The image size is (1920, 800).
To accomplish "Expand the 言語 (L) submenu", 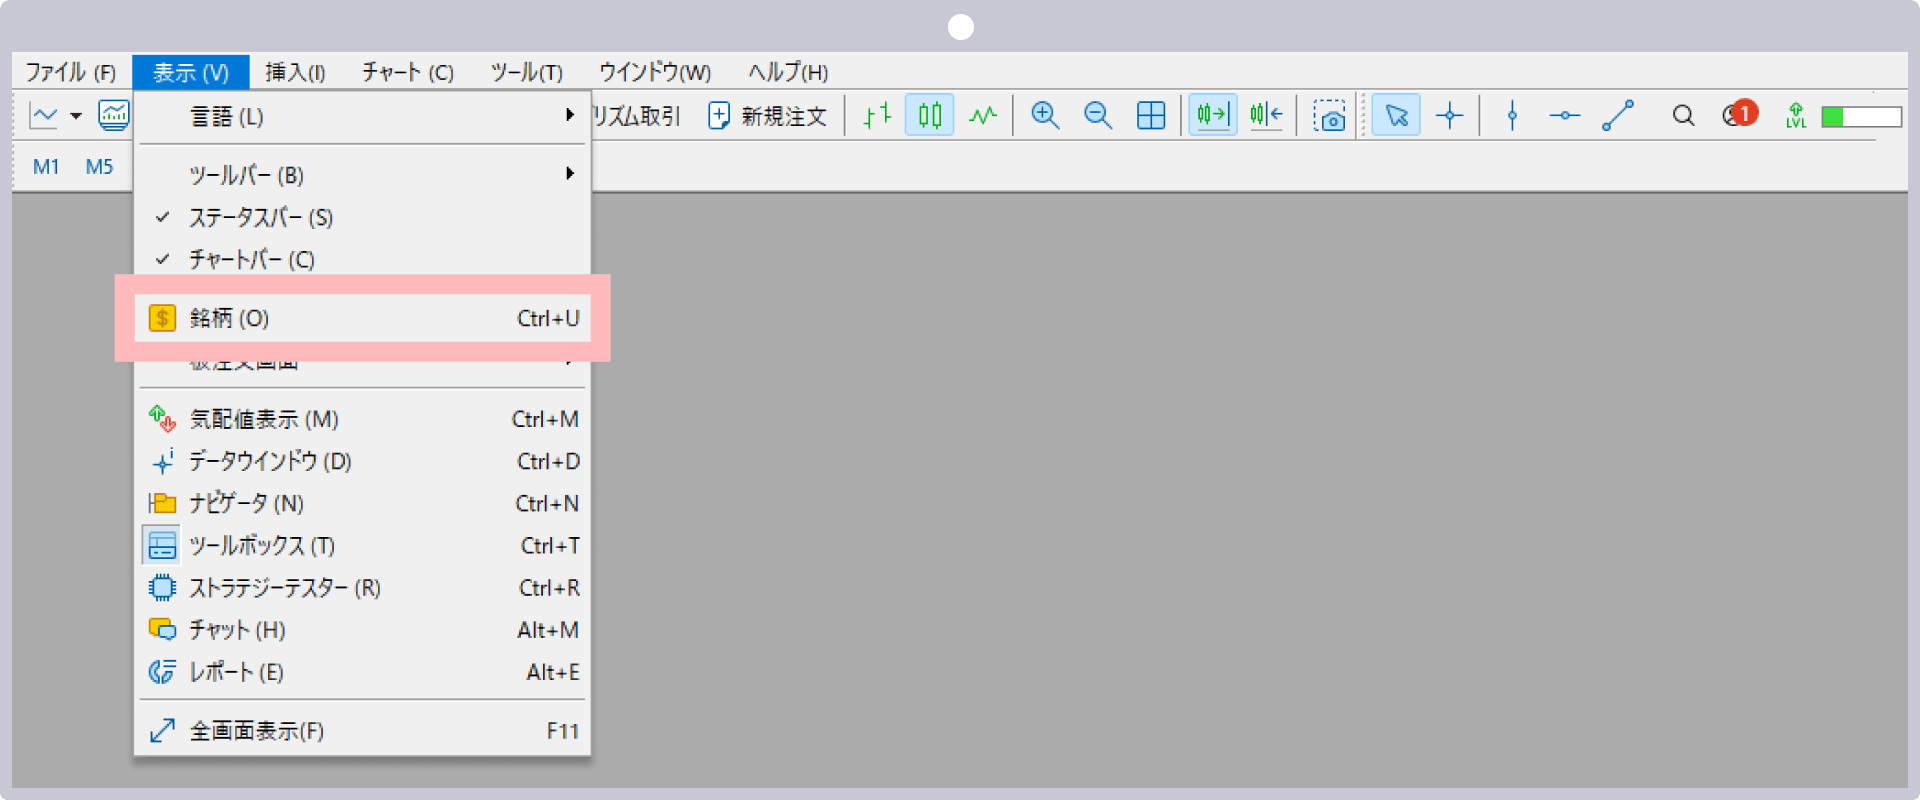I will click(362, 117).
